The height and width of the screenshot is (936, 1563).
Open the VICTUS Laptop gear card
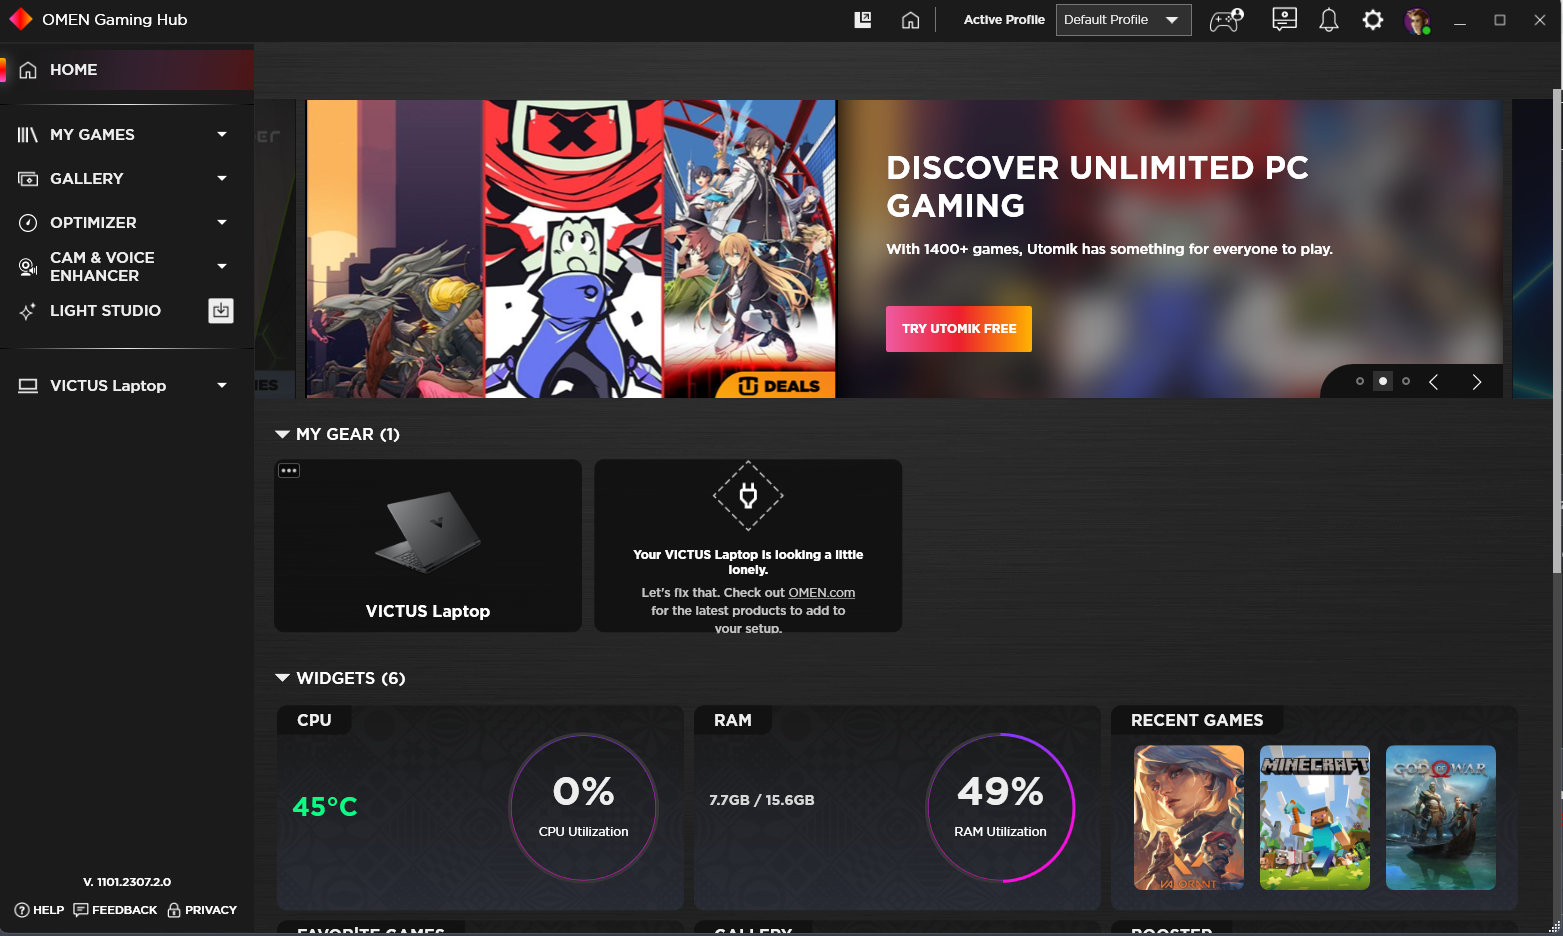428,546
